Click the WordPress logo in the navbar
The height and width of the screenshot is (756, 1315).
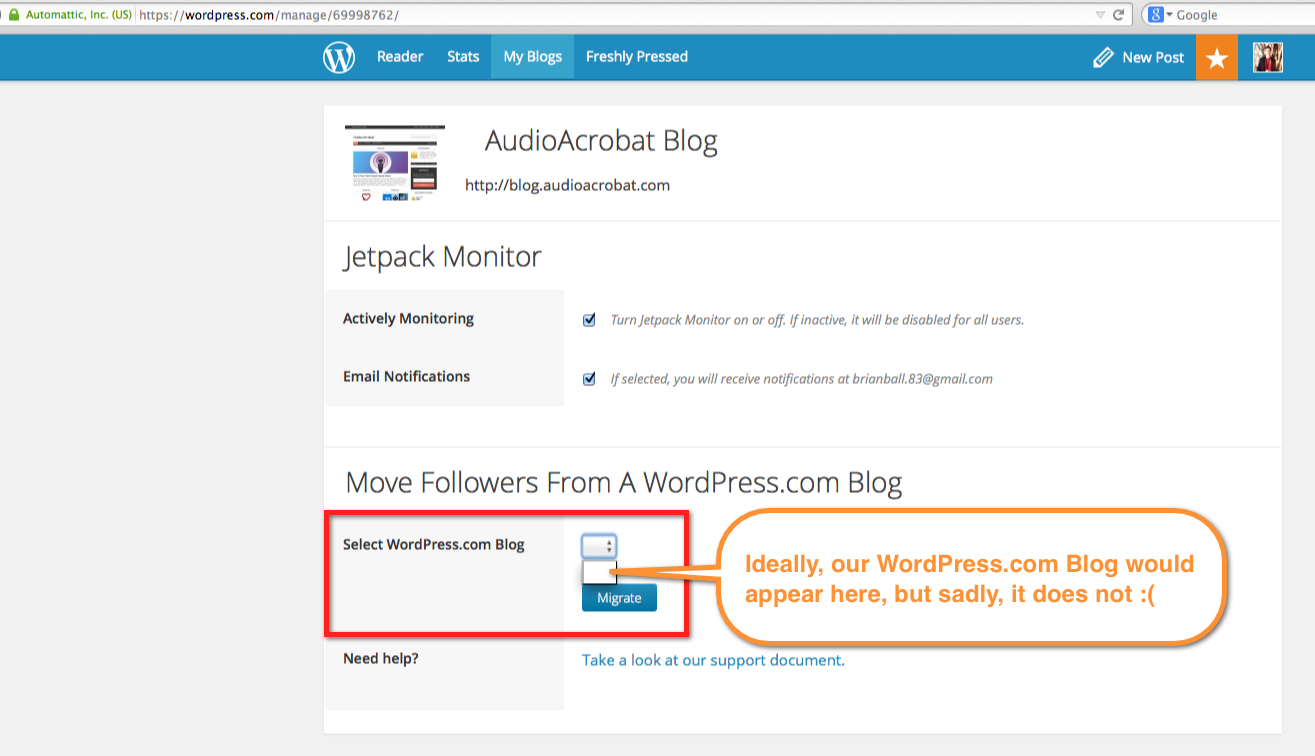click(339, 58)
